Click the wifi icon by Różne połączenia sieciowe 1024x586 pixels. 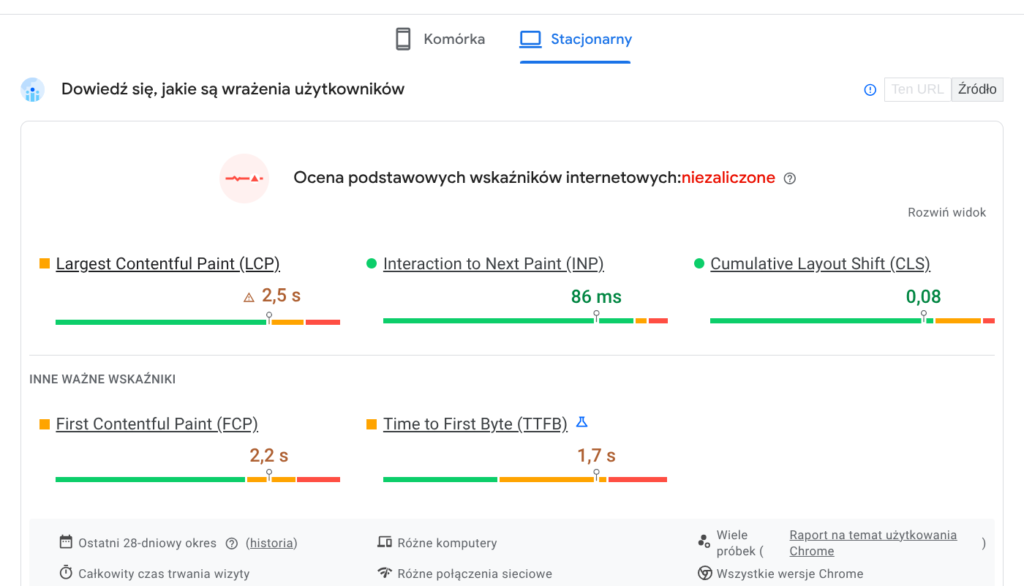384,573
